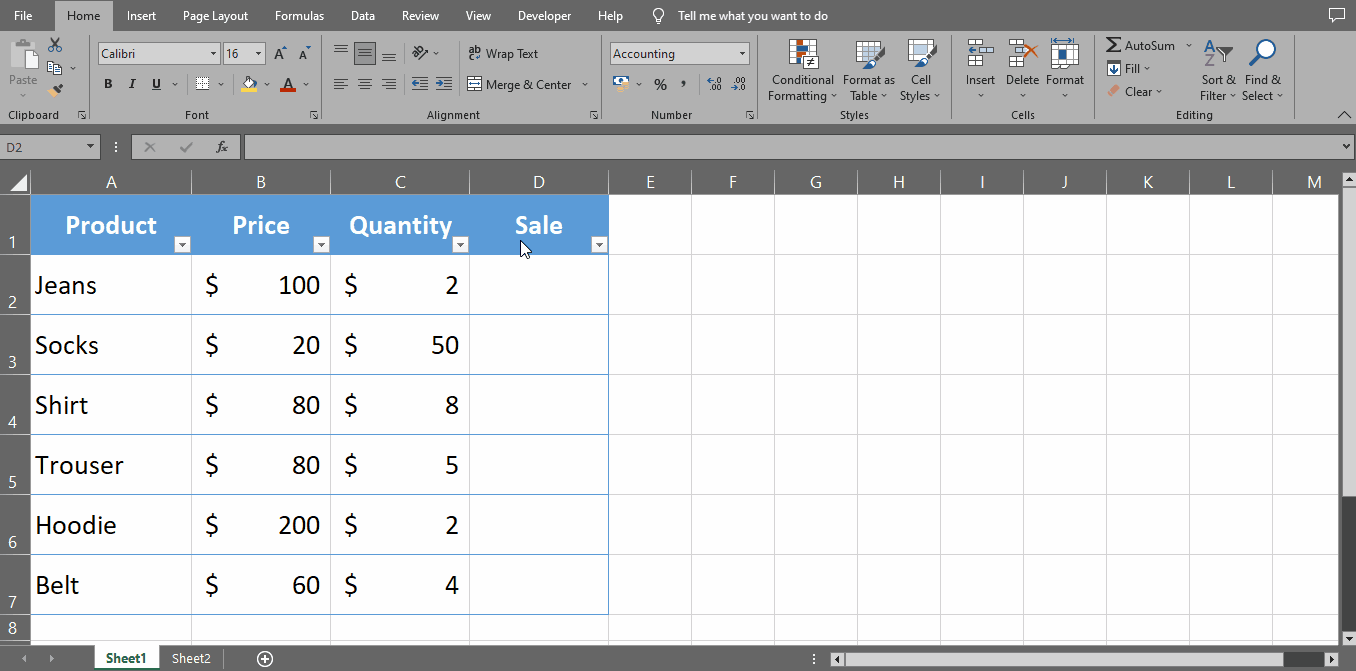Click the Insert Function button

pos(220,146)
